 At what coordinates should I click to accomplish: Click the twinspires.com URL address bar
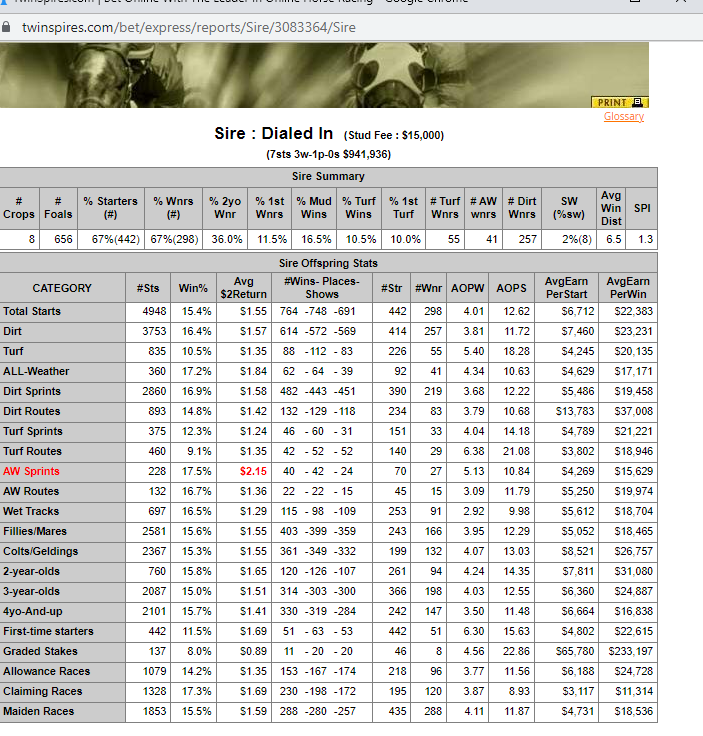[189, 27]
